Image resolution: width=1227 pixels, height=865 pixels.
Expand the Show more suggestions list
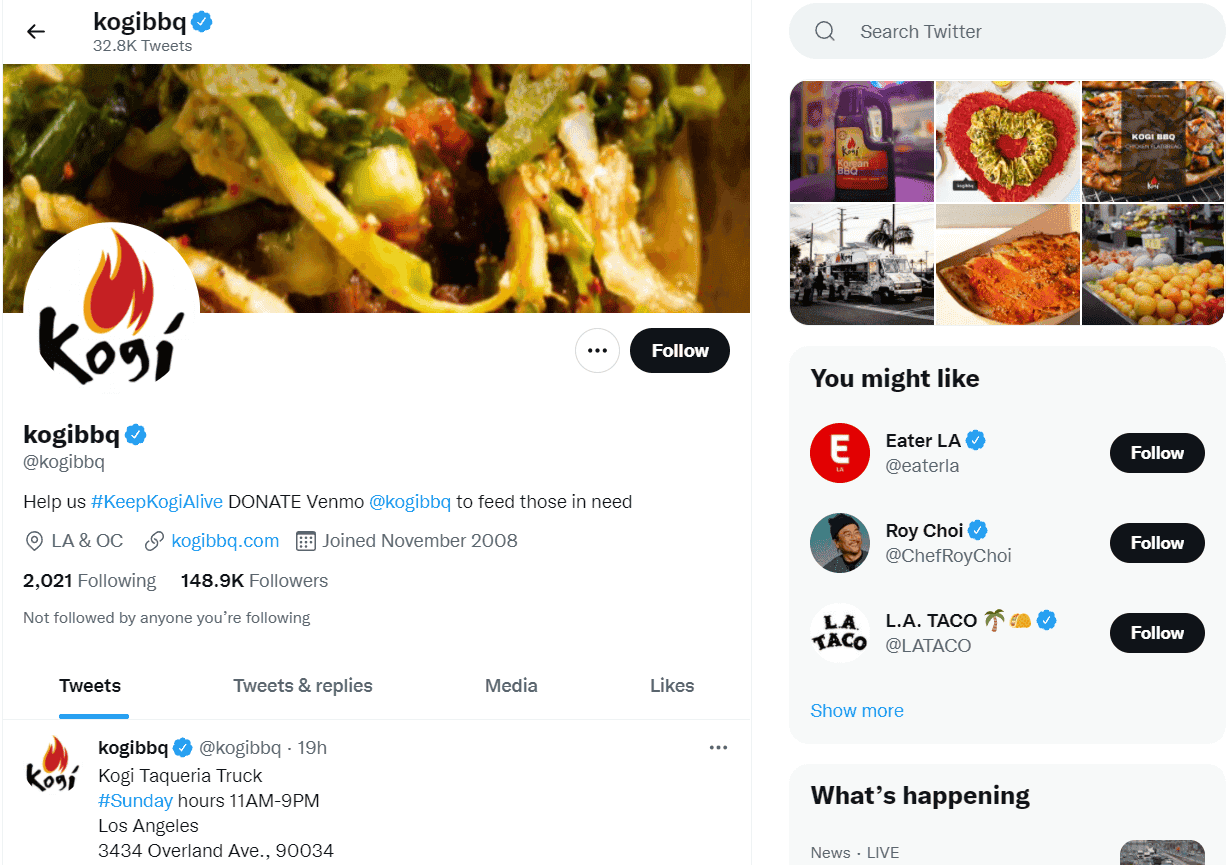coord(857,711)
